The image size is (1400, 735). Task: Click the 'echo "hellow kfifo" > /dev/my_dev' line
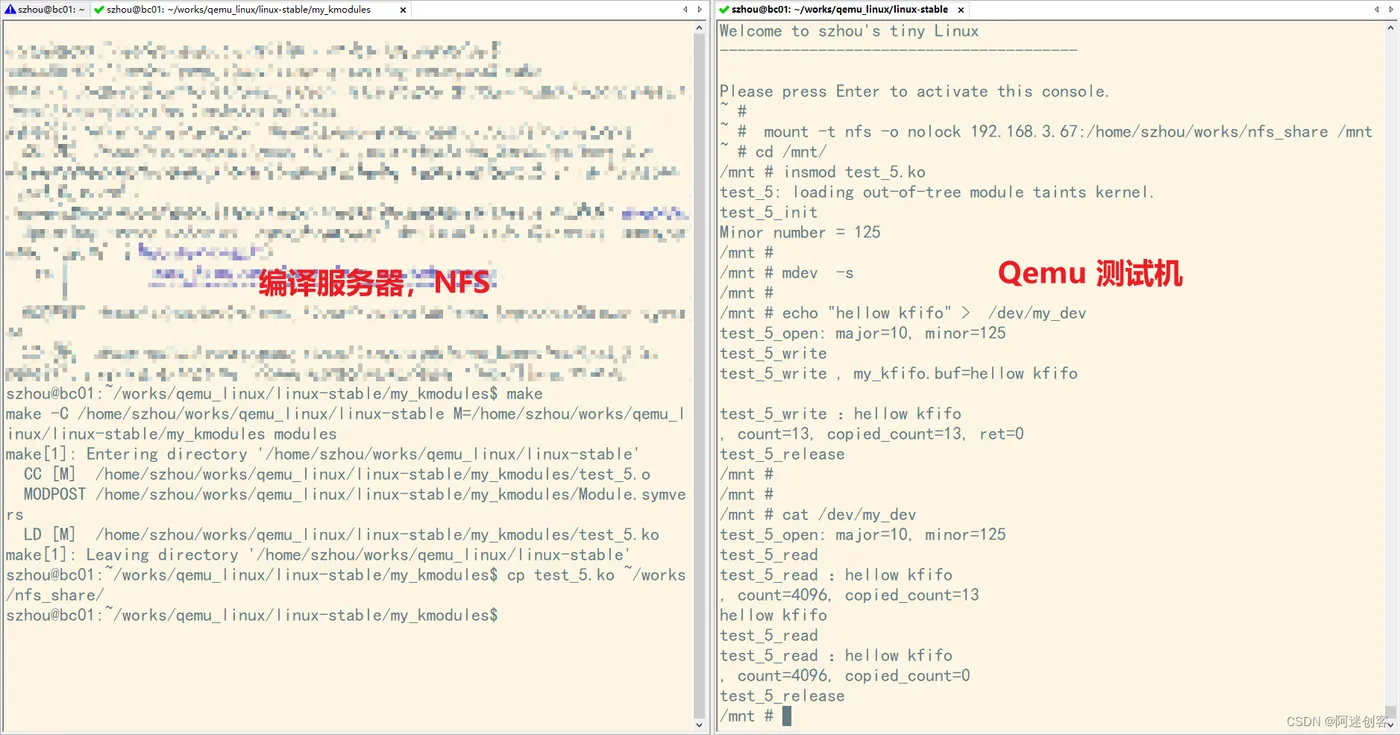click(x=903, y=313)
